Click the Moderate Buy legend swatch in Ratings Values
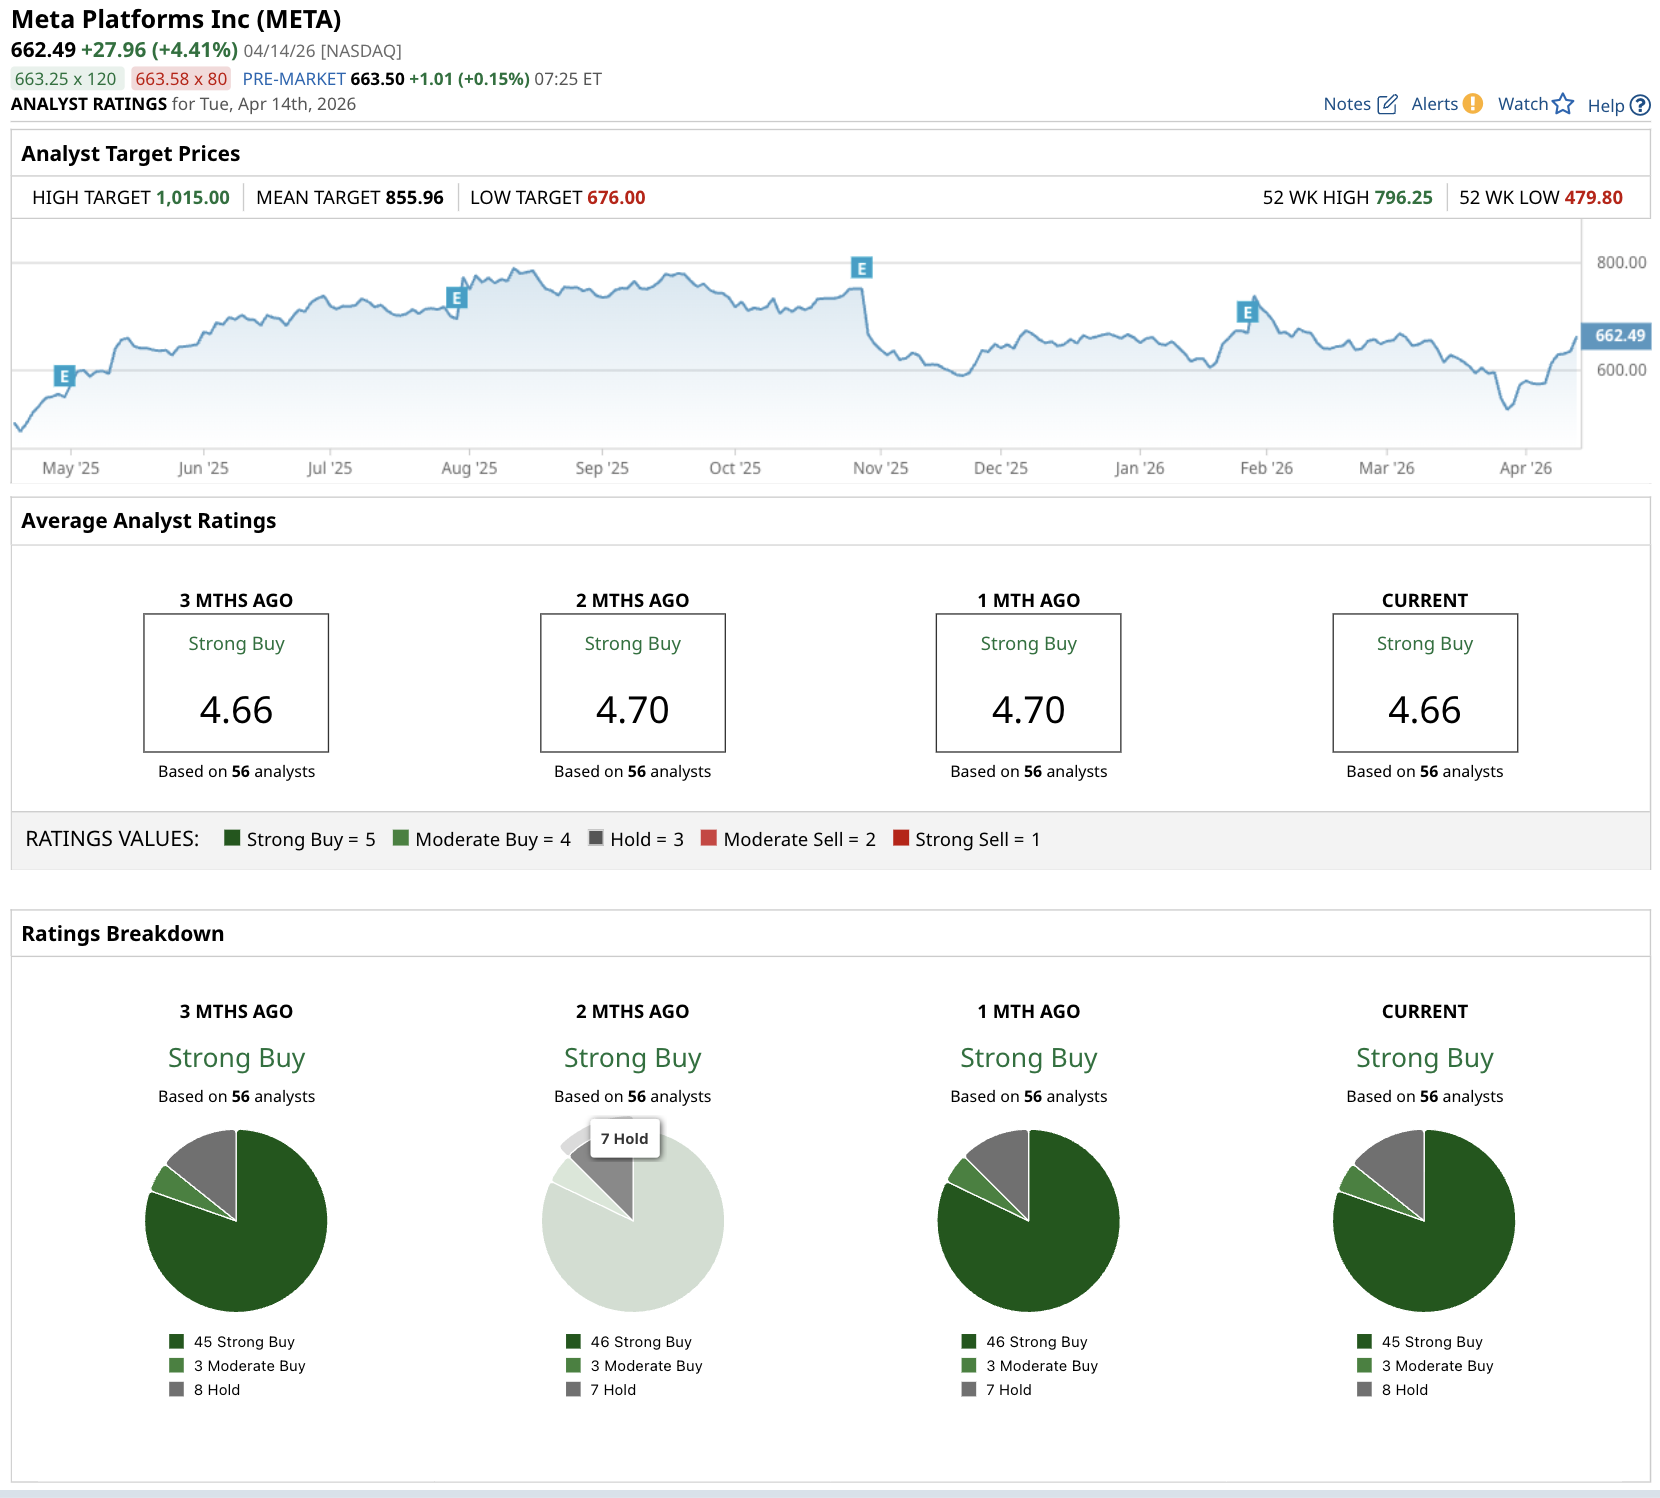 tap(401, 838)
